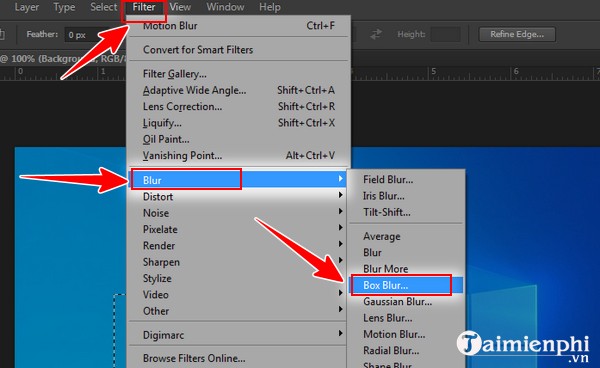Select Lens Correction filter
This screenshot has width=600, height=368.
(x=238, y=107)
